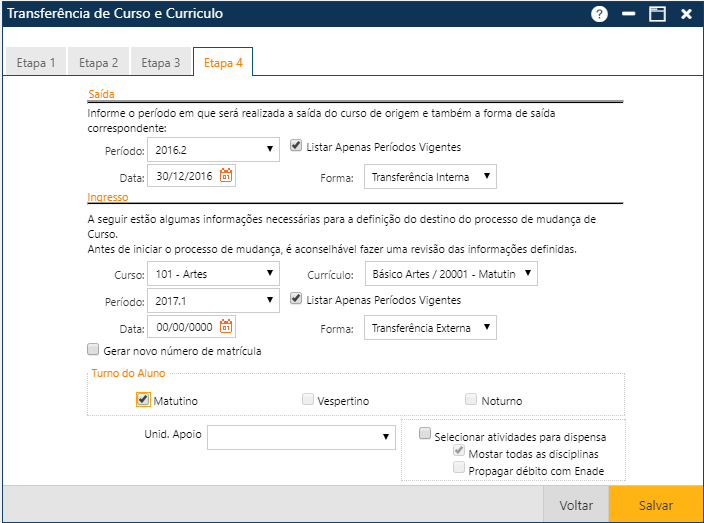Viewport: 704px width, 523px height.
Task: Click the Unid. Apoio label
Action: pyautogui.click(x=173, y=434)
